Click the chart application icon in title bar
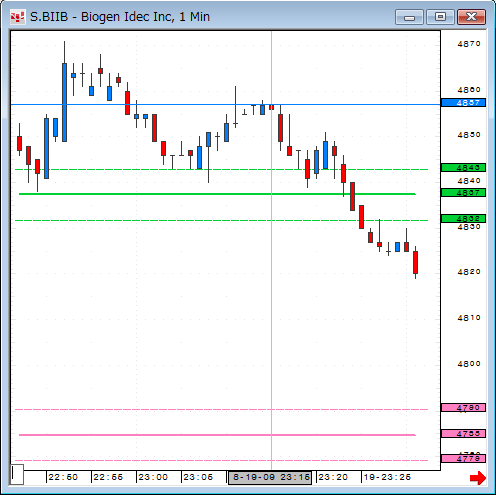Image resolution: width=496 pixels, height=495 pixels. (x=17, y=17)
